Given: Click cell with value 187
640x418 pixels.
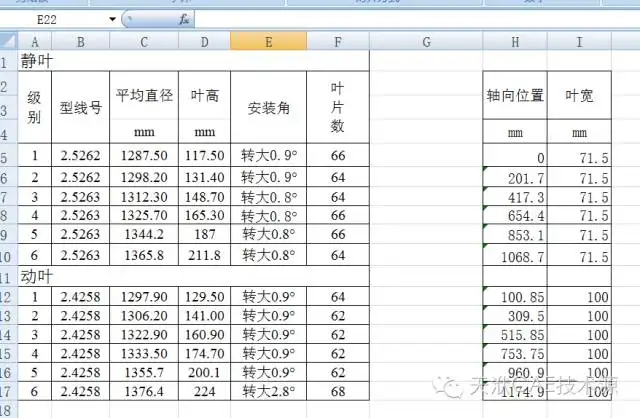Looking at the screenshot, I should click(x=204, y=234).
